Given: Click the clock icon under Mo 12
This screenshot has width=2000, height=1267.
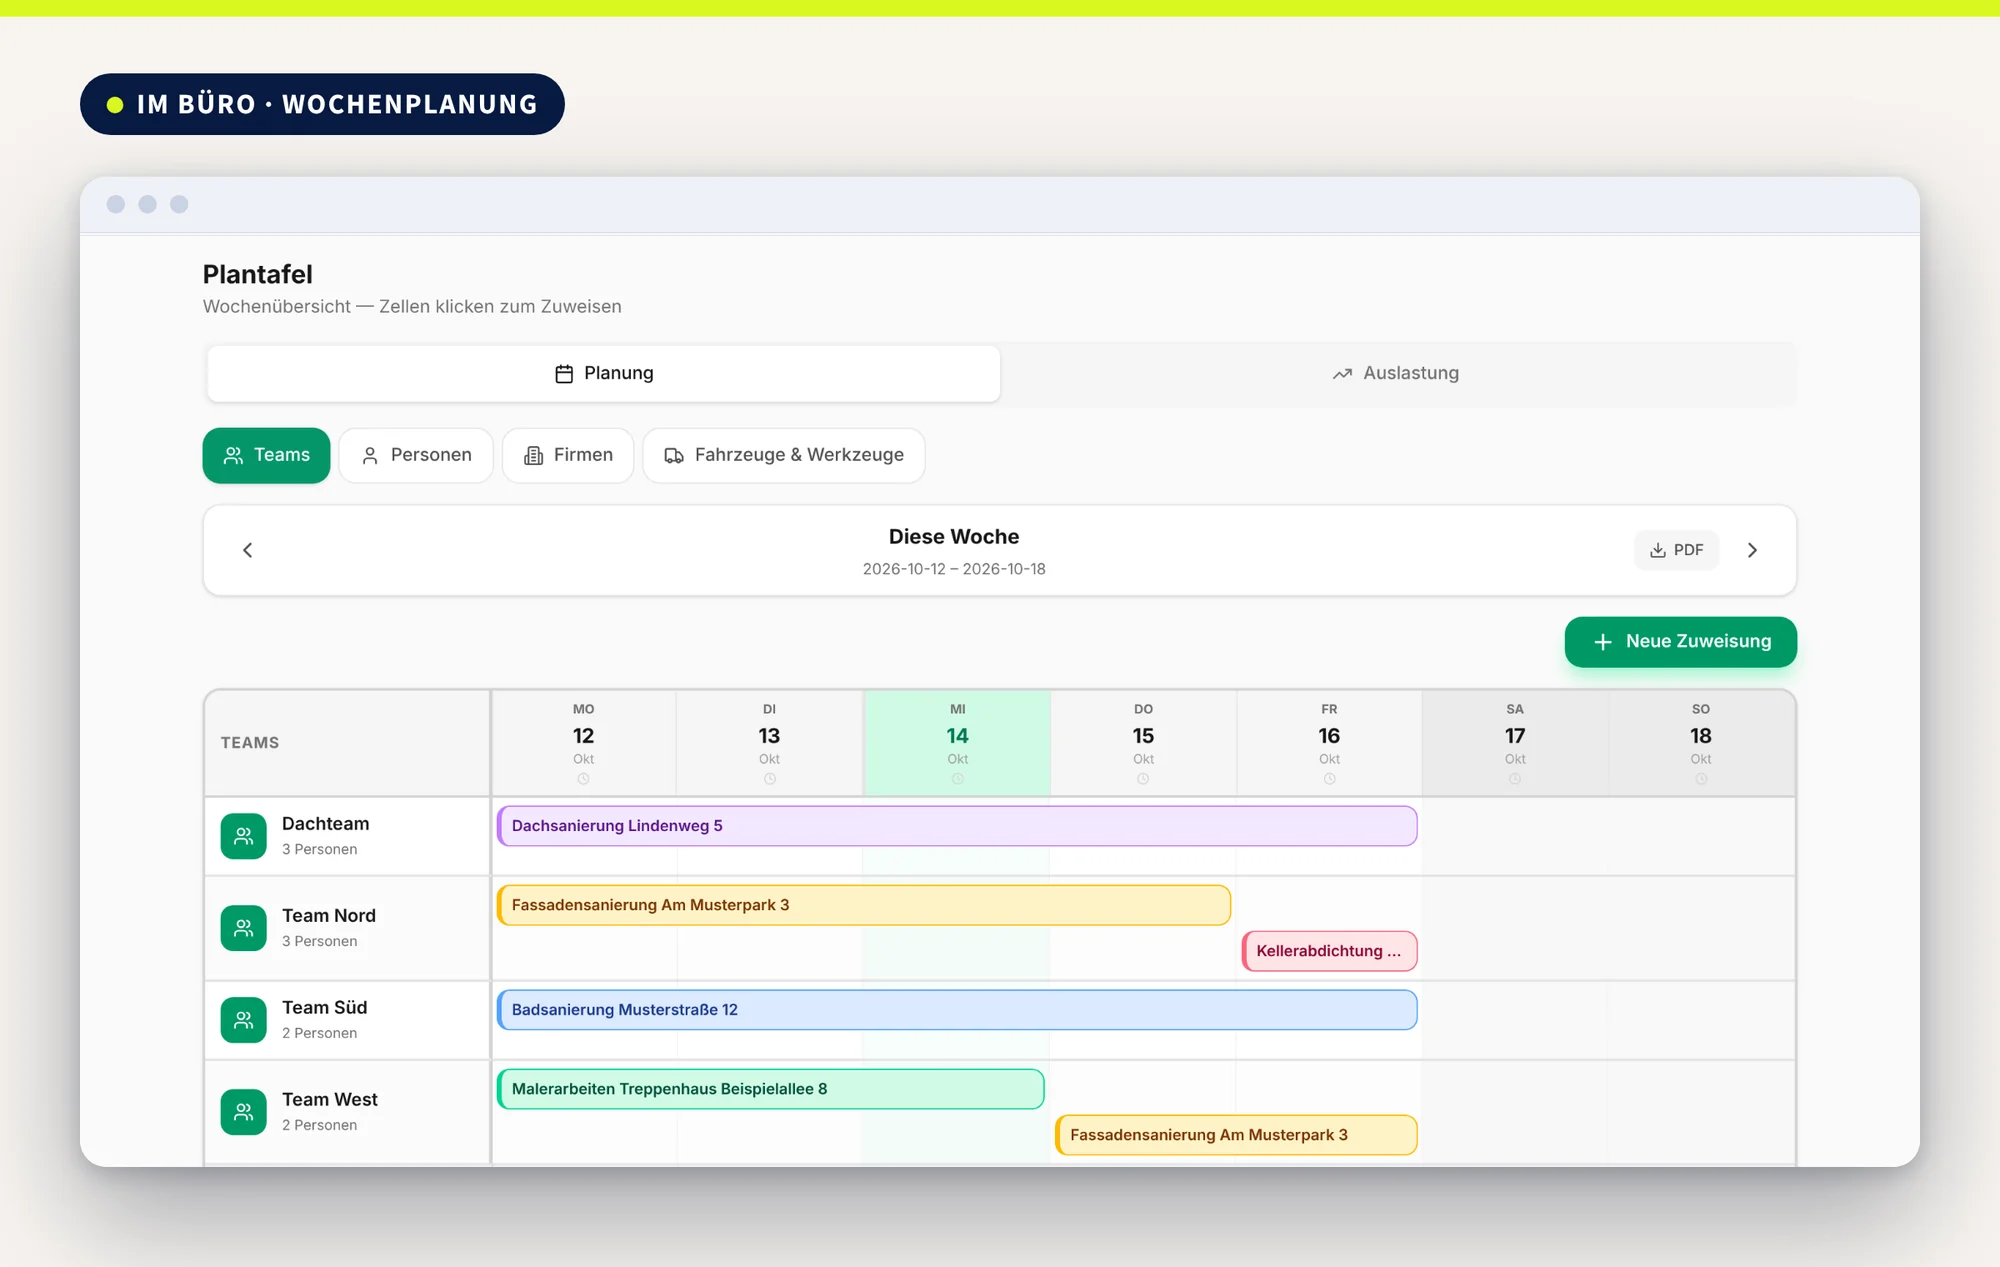Looking at the screenshot, I should coord(583,779).
